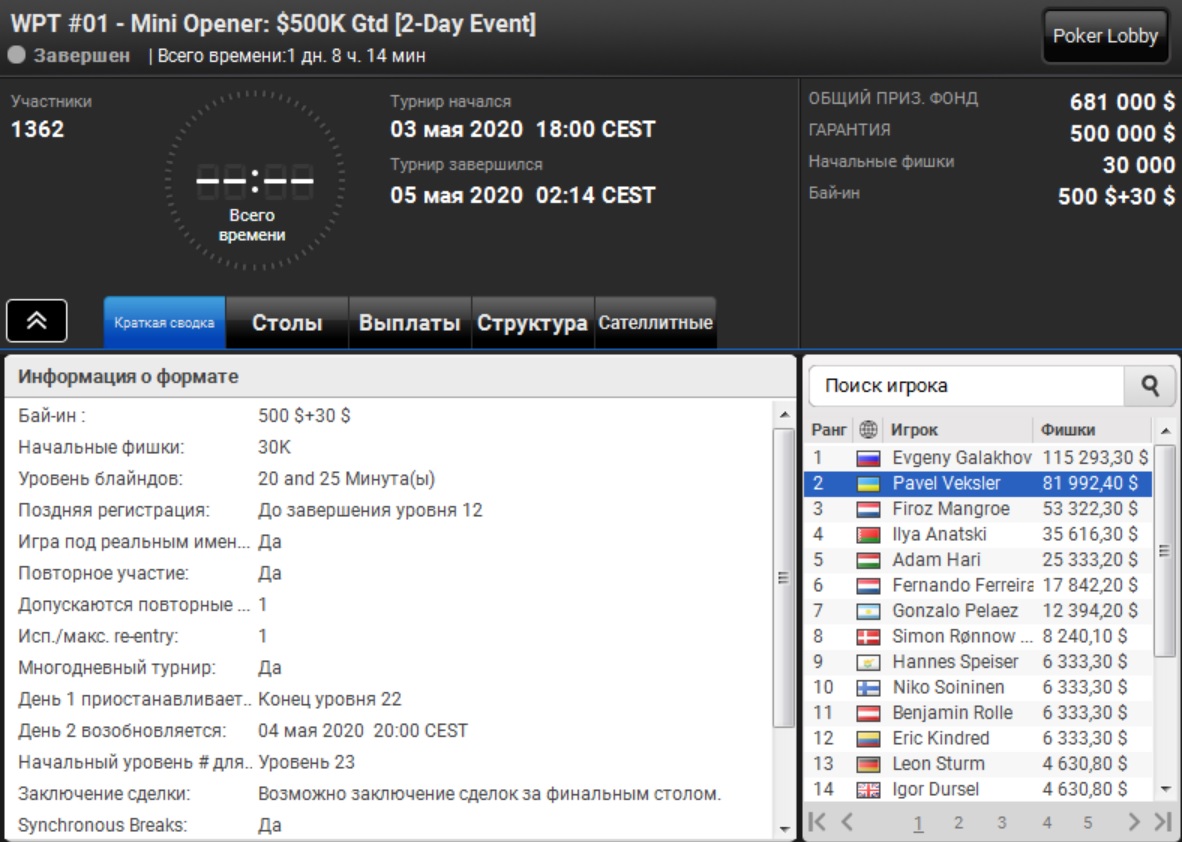
Task: Go to first page of player list
Action: [817, 822]
